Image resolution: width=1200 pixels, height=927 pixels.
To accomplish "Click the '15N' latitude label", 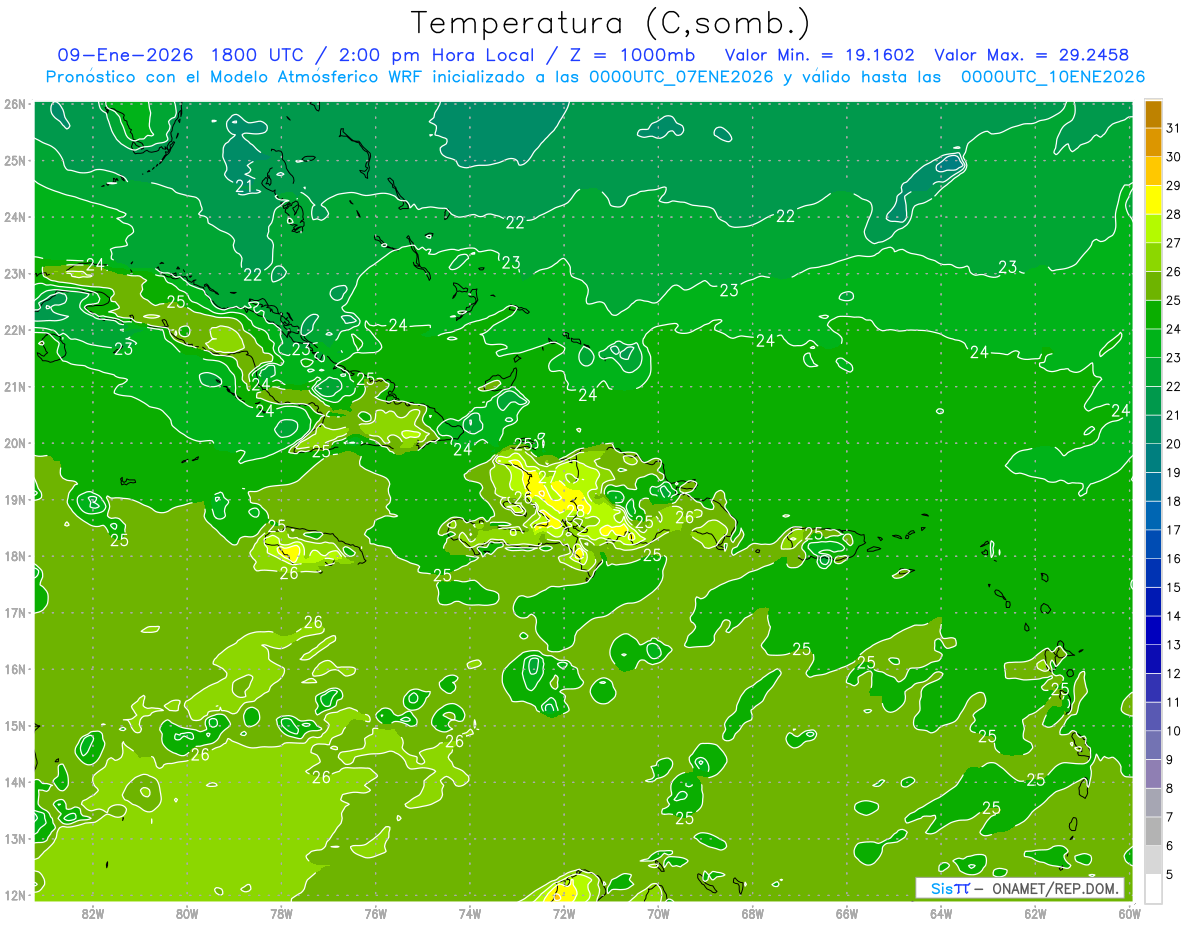I will (15, 725).
